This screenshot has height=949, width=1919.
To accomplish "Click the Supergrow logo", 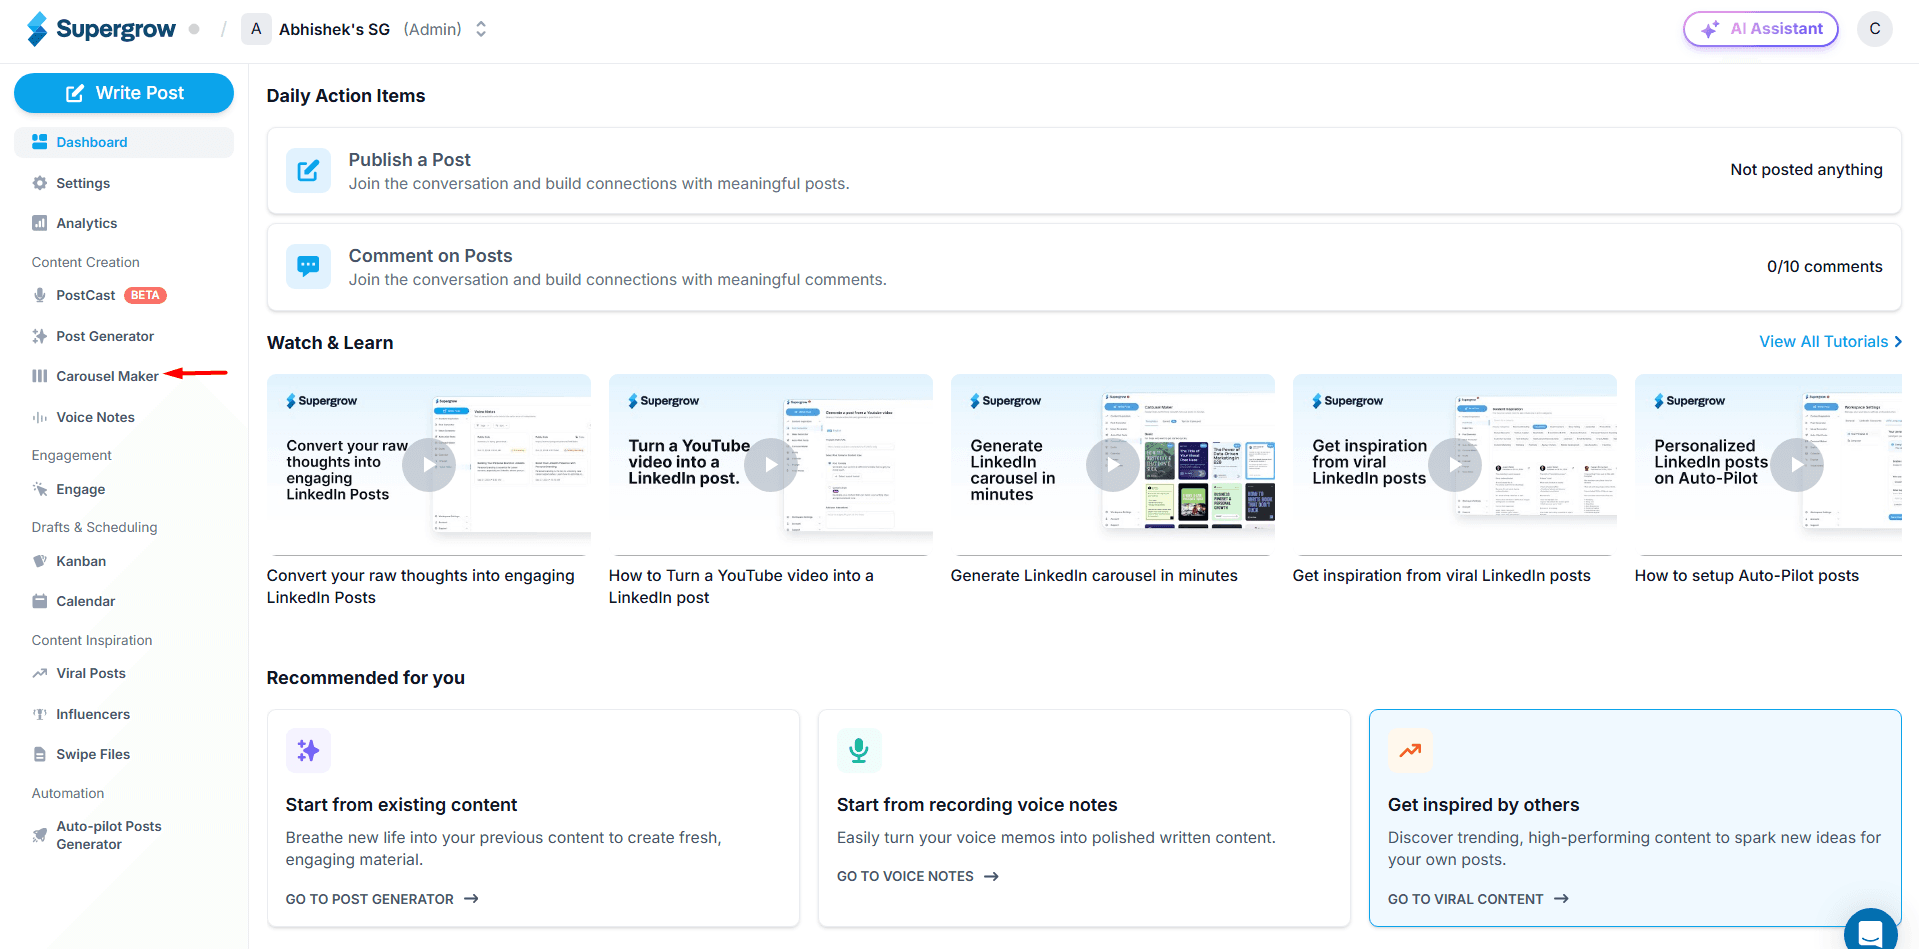I will tap(101, 29).
